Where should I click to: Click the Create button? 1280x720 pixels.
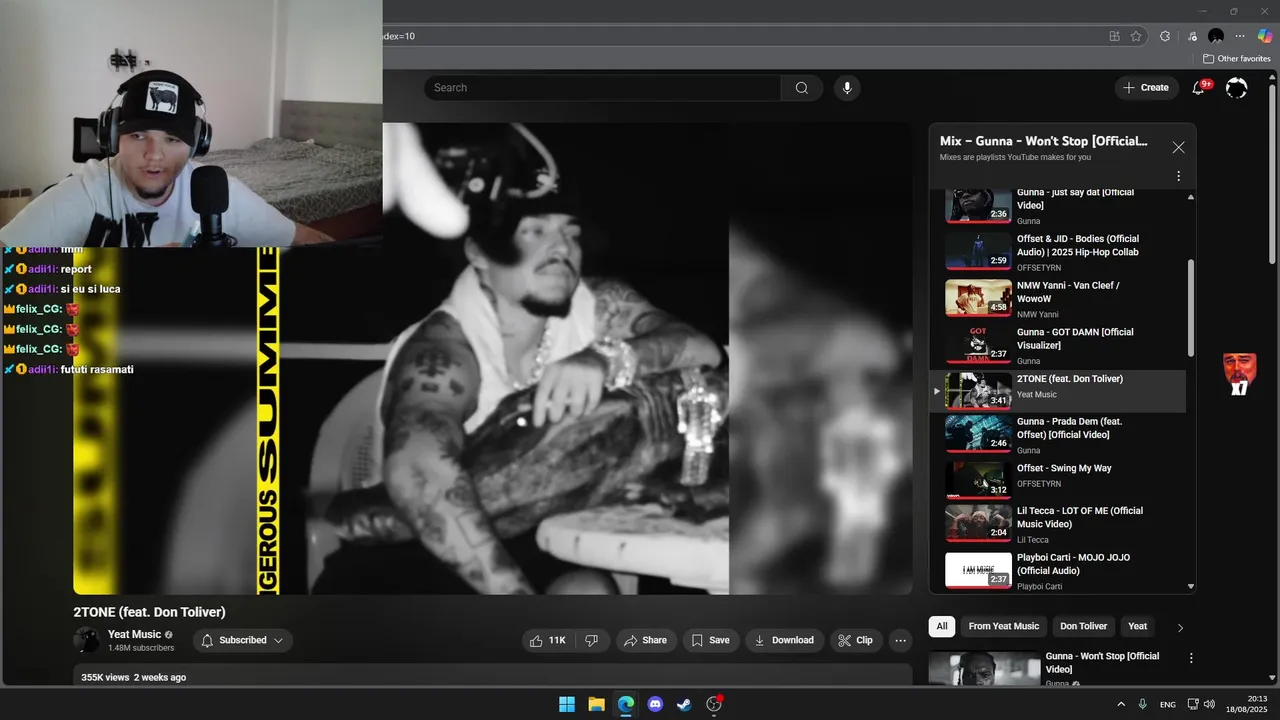point(1146,88)
